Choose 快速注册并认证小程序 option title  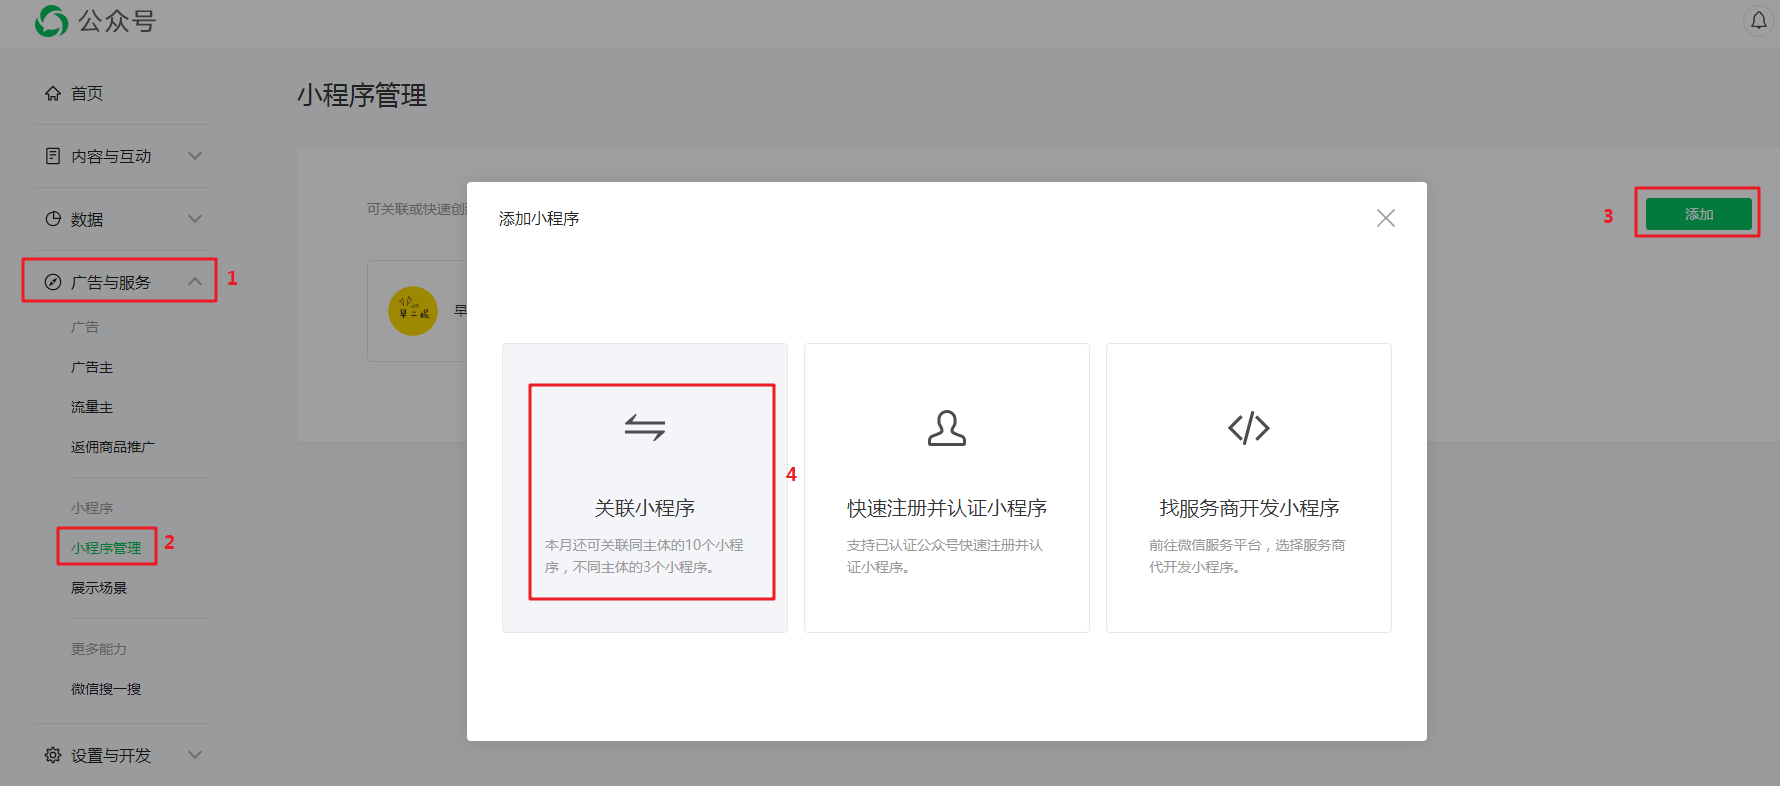pos(947,508)
